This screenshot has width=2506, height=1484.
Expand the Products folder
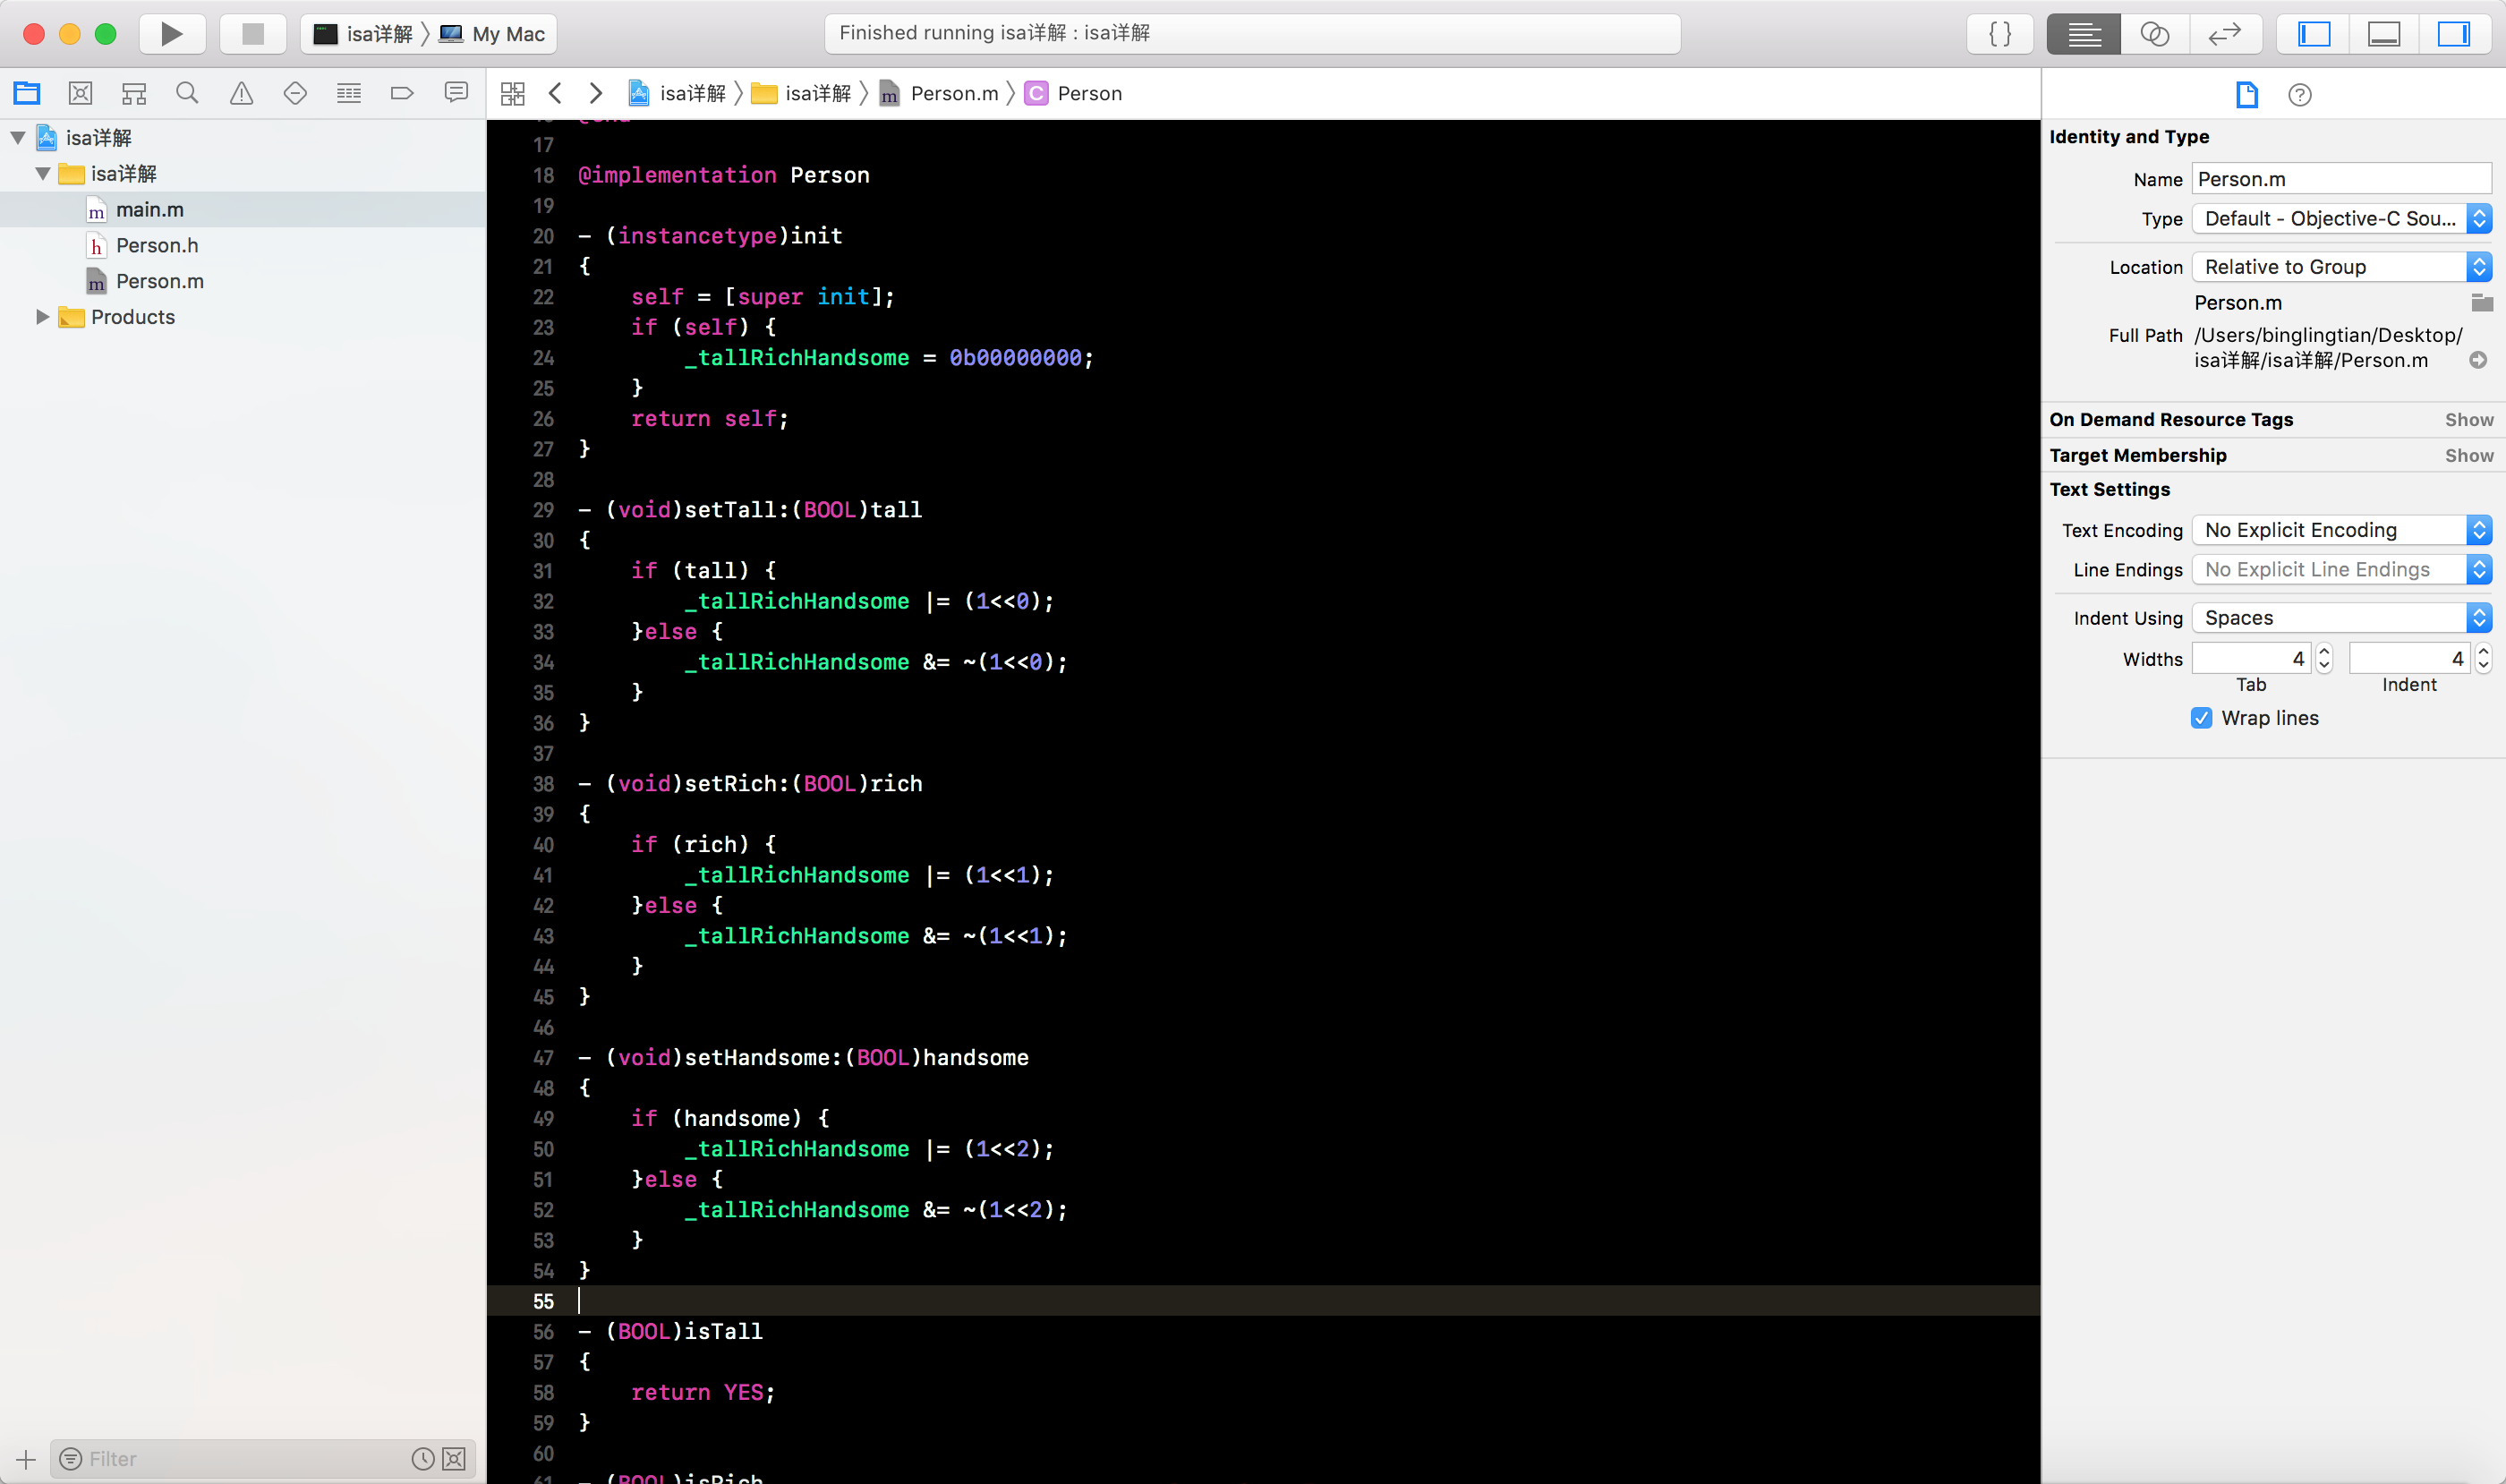[x=43, y=317]
